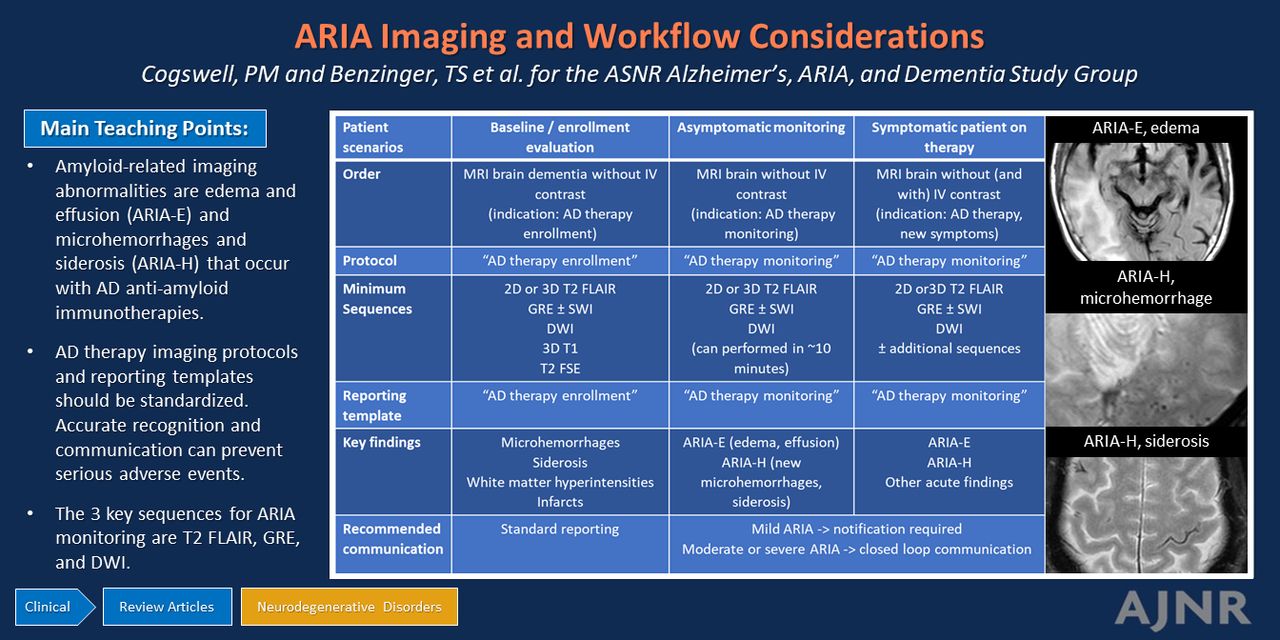Open the Review Articles tag
The width and height of the screenshot is (1280, 640).
[166, 606]
